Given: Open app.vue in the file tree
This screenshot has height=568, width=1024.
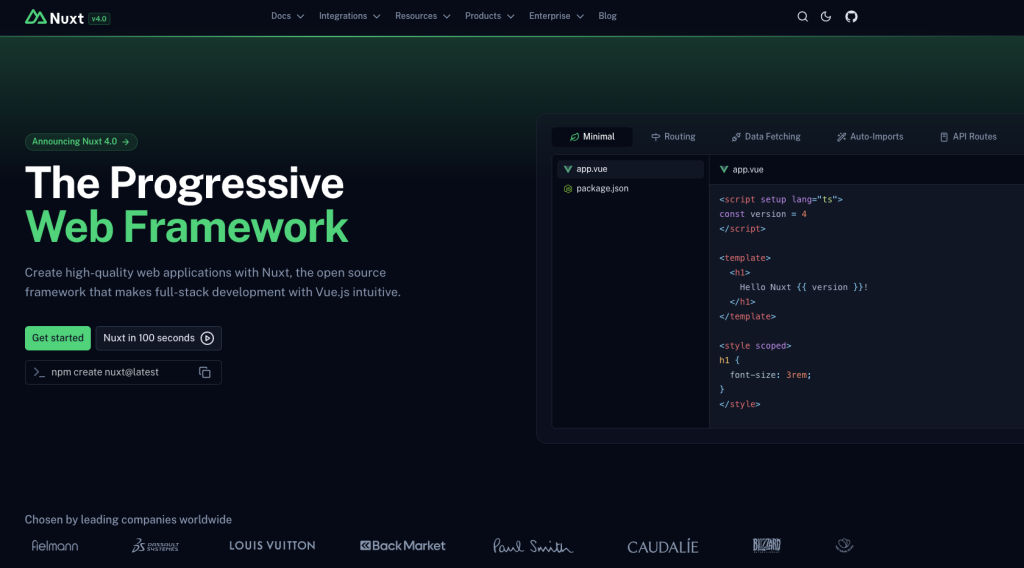Looking at the screenshot, I should pos(630,169).
